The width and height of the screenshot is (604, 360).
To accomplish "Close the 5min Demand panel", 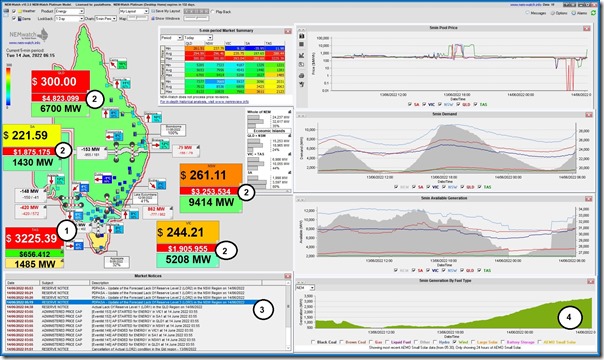I will (589, 115).
